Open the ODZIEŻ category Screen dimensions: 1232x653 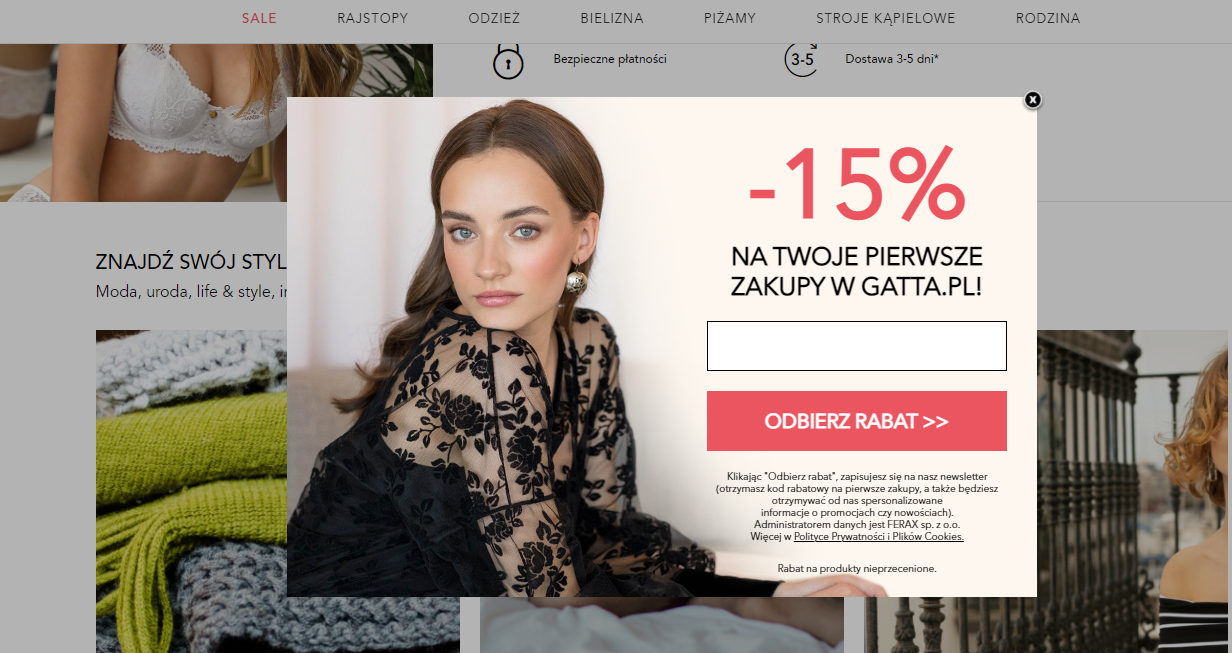pyautogui.click(x=494, y=18)
